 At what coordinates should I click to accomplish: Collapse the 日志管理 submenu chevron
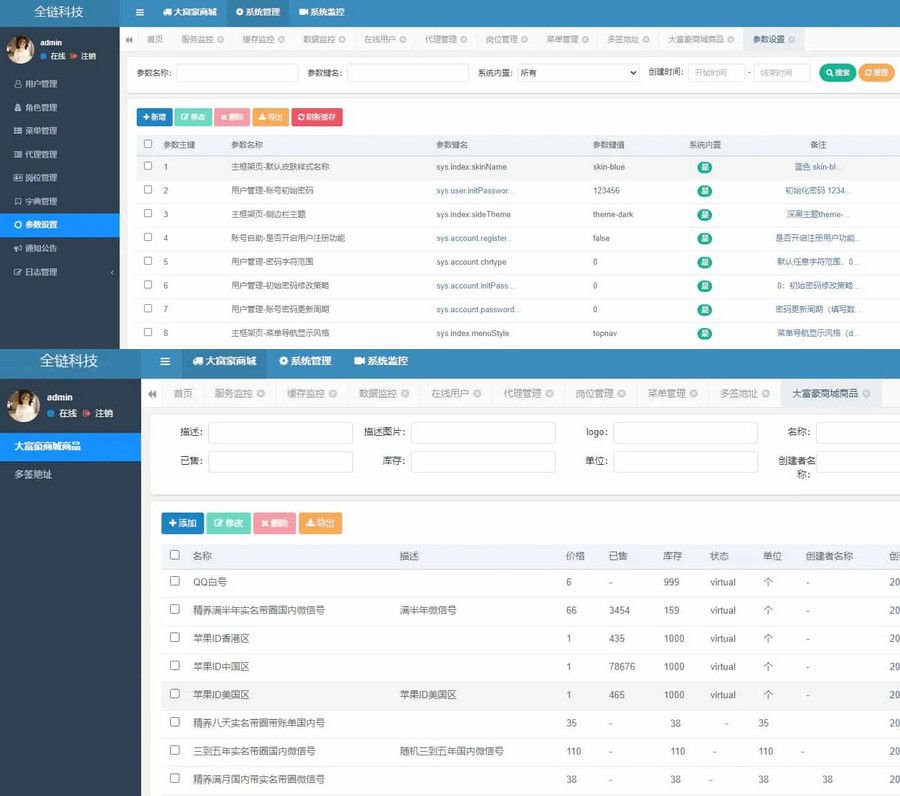pos(112,271)
